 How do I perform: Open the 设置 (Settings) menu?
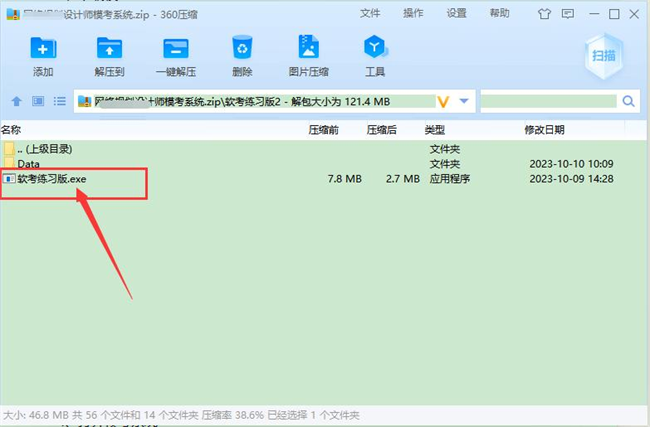[457, 14]
